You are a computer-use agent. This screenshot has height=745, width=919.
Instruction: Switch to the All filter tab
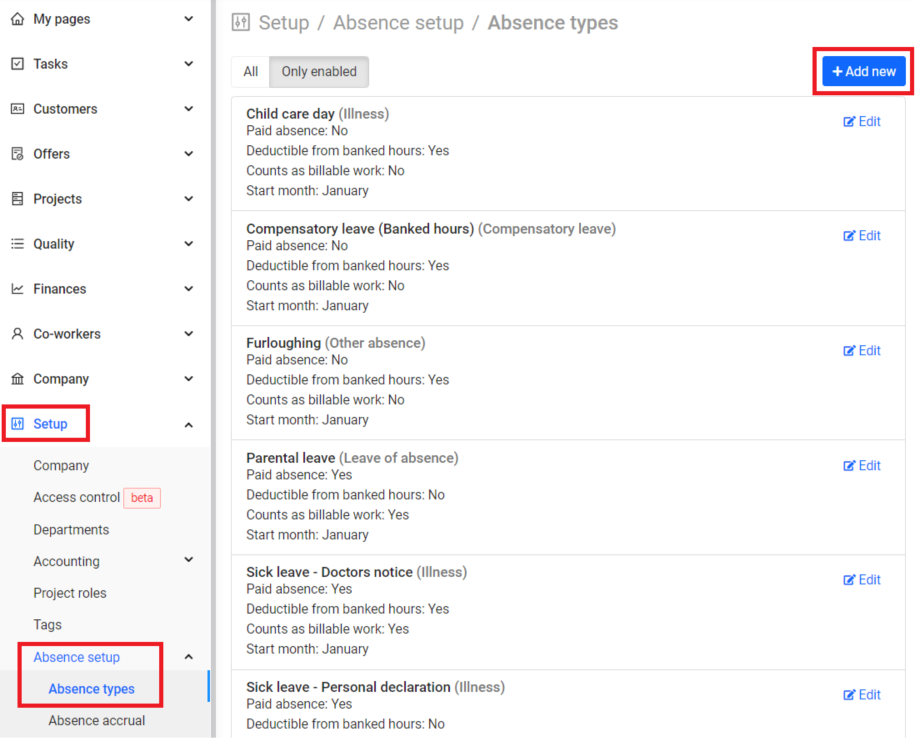(x=251, y=72)
